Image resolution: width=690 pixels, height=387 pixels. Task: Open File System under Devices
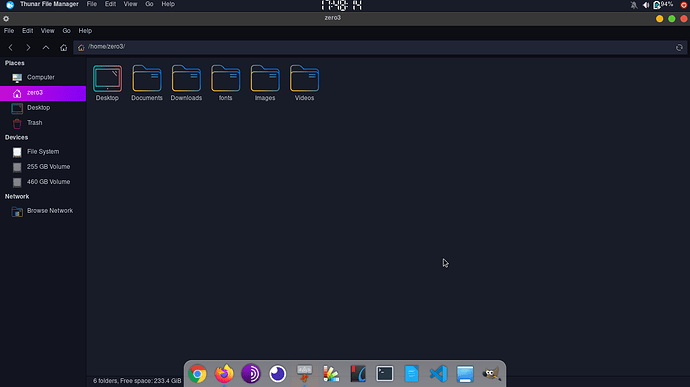[x=43, y=152]
